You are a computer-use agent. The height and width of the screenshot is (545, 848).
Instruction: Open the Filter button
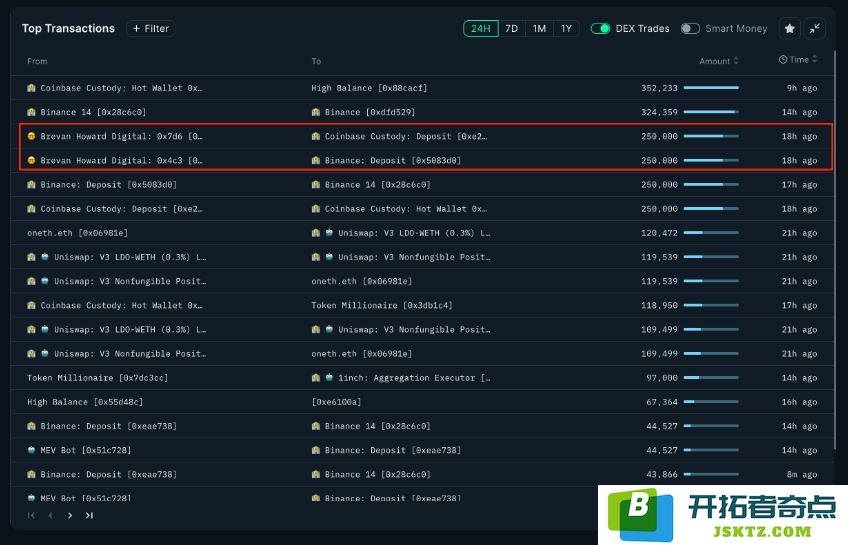[x=150, y=29]
